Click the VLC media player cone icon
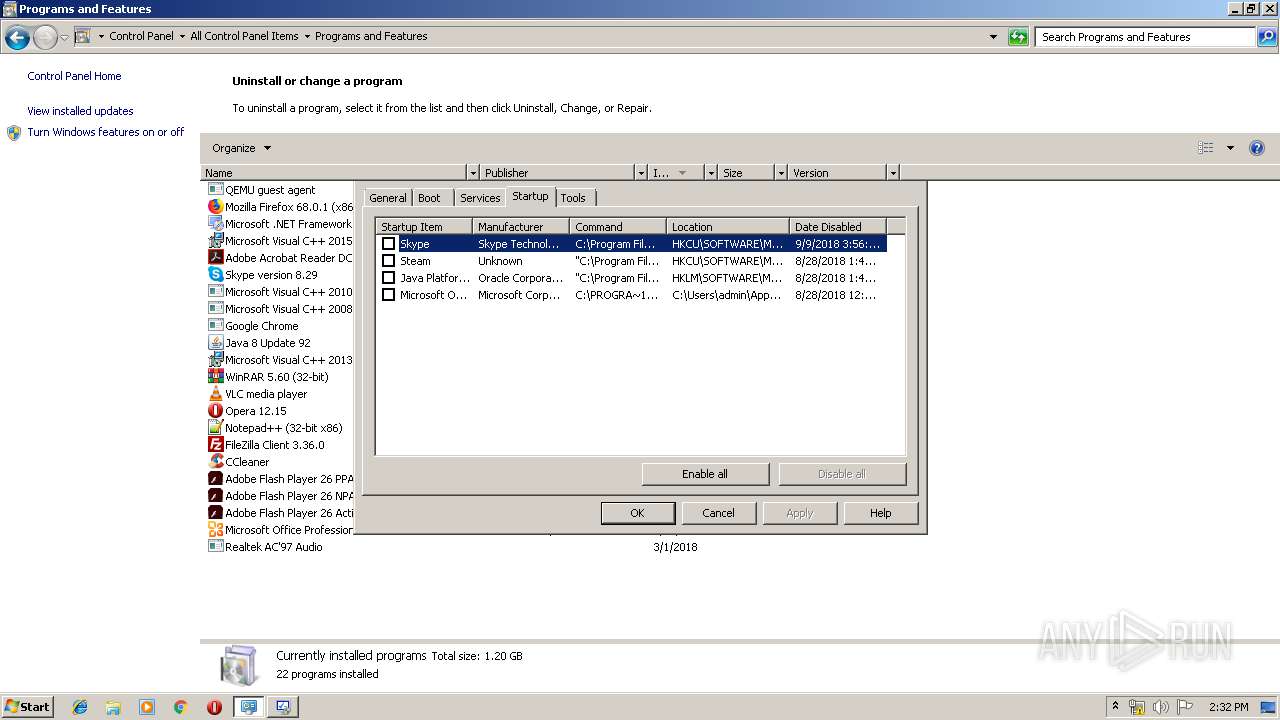The height and width of the screenshot is (720, 1280). [215, 393]
